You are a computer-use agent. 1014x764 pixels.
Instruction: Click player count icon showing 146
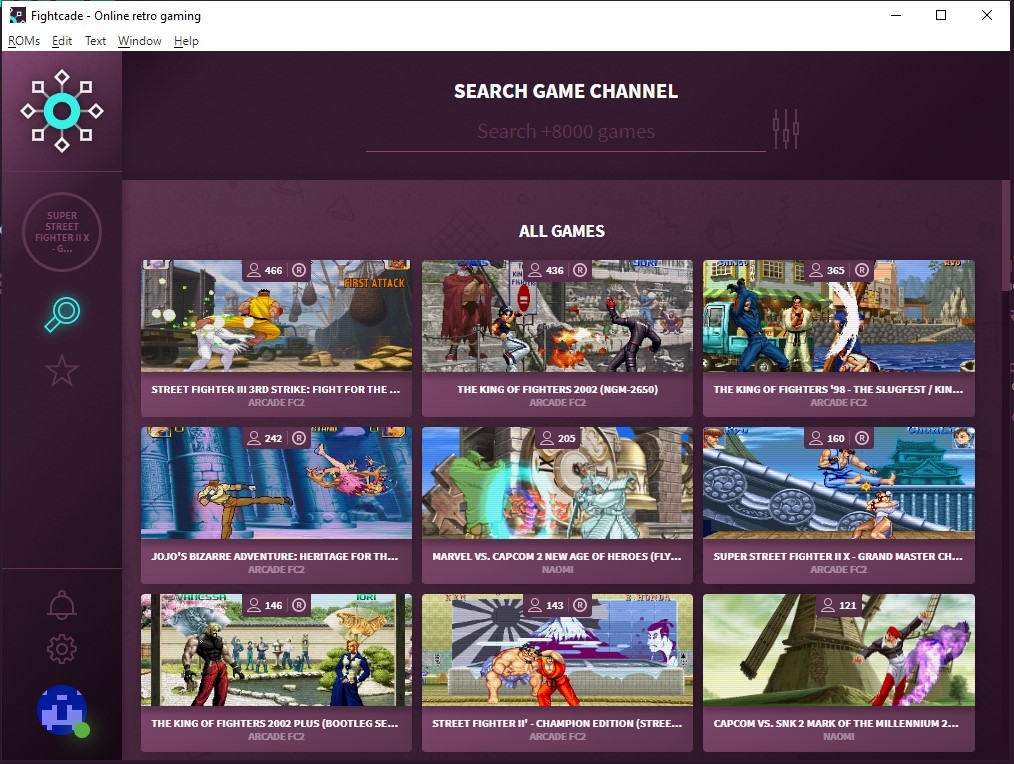pyautogui.click(x=254, y=605)
